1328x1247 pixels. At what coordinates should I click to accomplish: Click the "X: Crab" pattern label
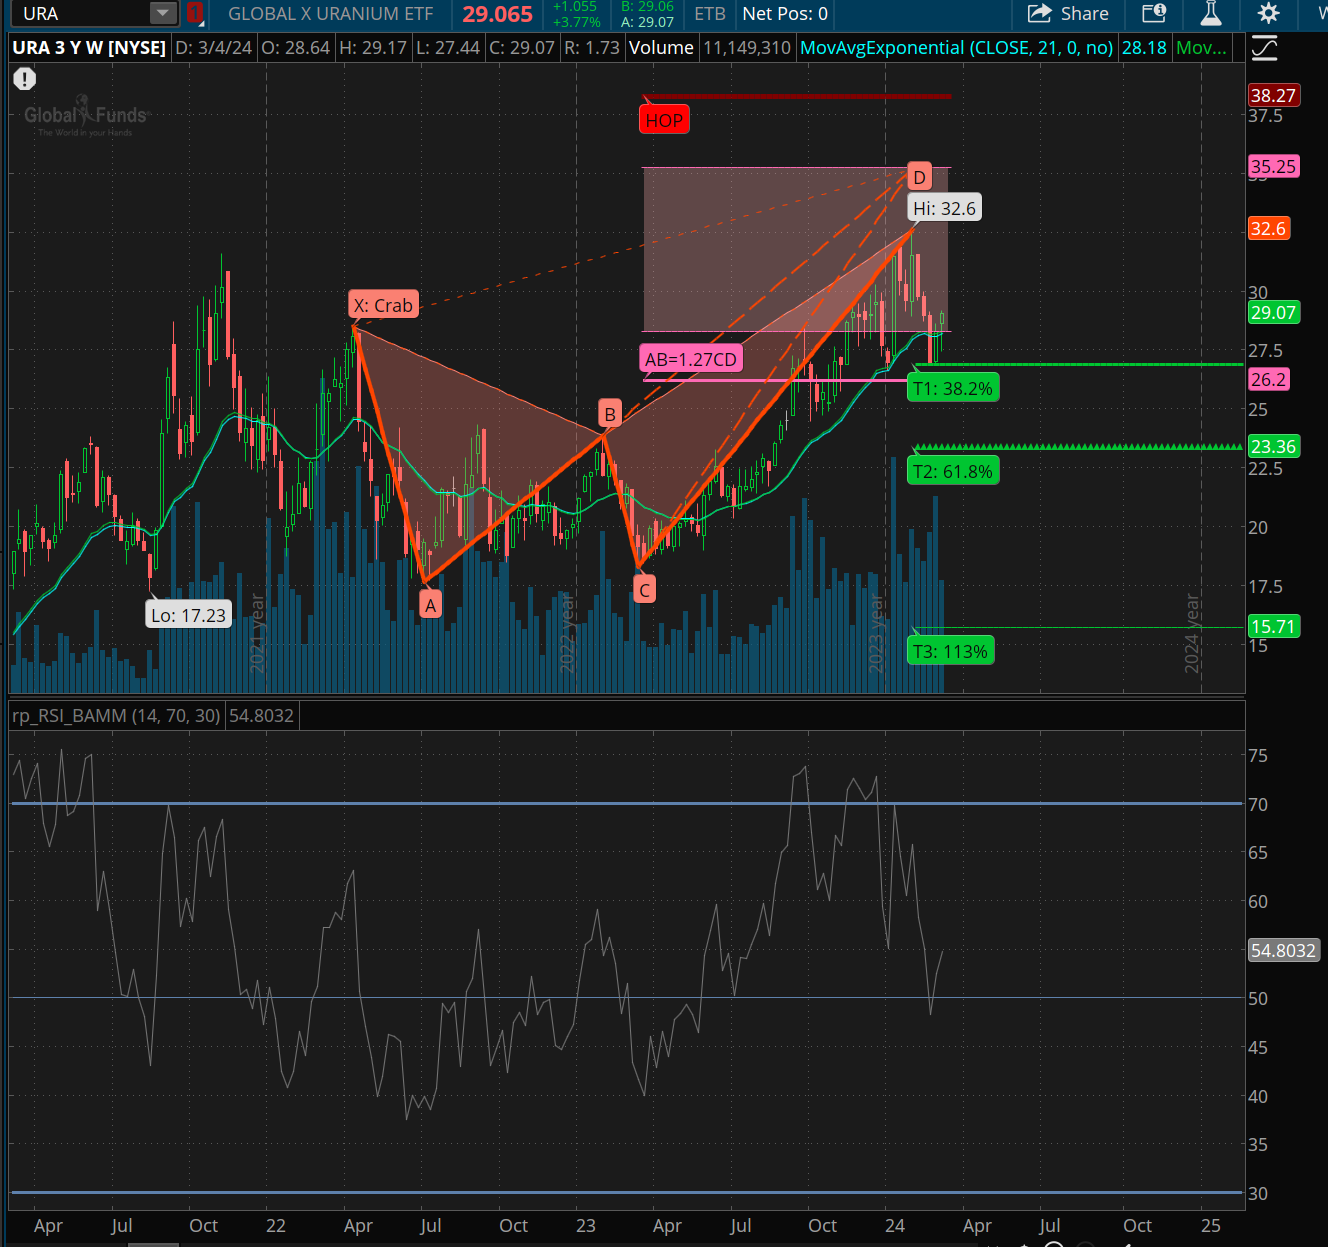(x=383, y=305)
